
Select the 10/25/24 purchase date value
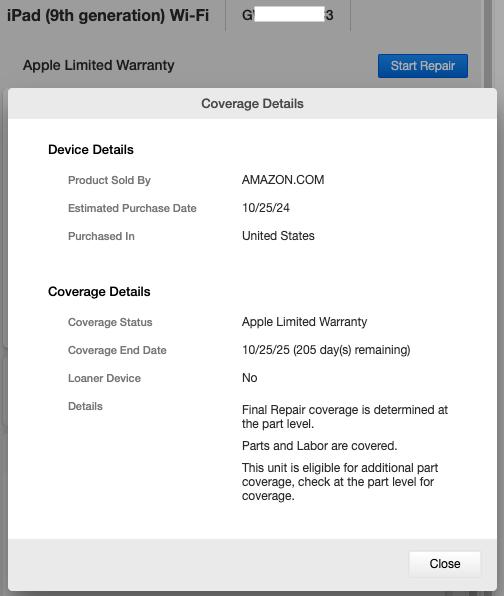(266, 208)
